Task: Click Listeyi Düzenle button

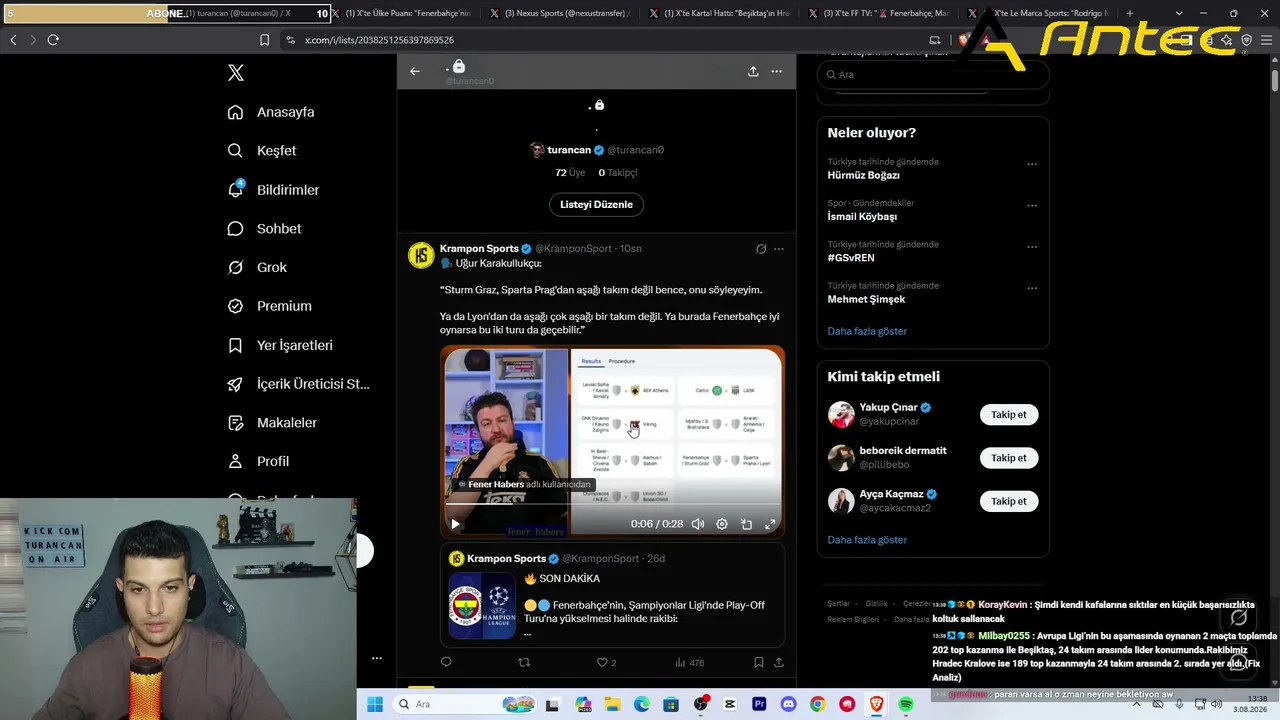Action: pos(596,204)
